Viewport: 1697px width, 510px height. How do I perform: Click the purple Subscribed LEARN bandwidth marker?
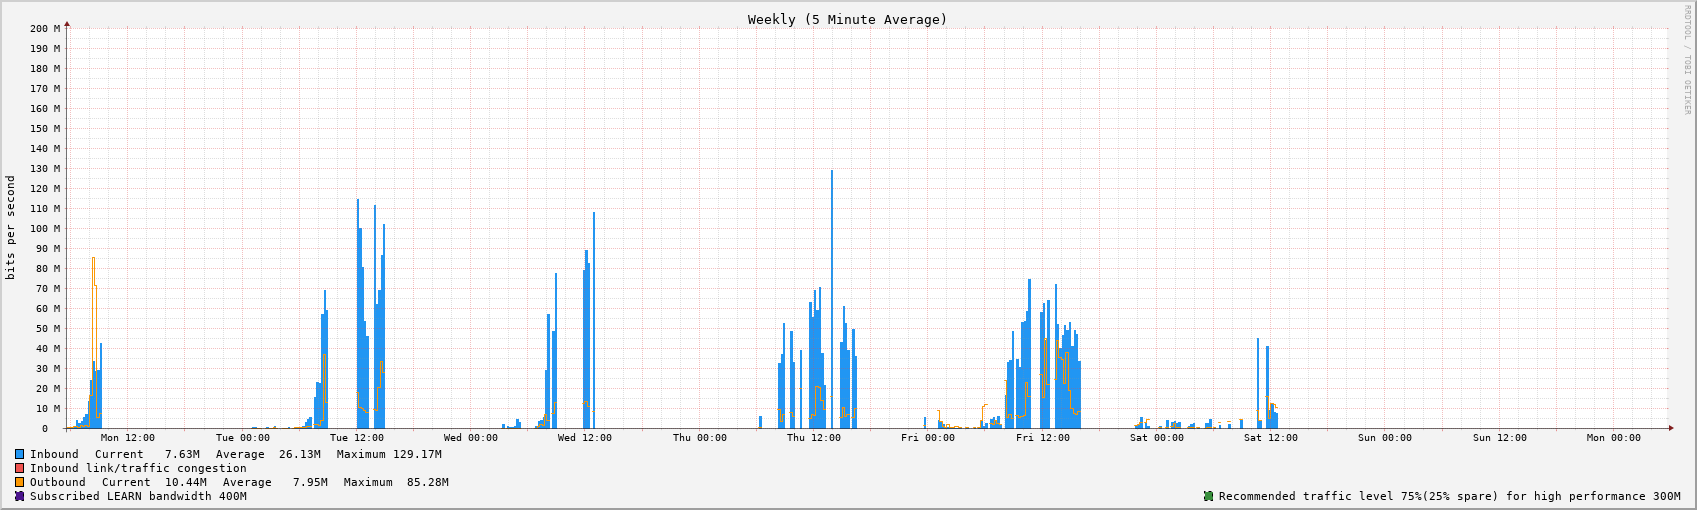[x=19, y=496]
